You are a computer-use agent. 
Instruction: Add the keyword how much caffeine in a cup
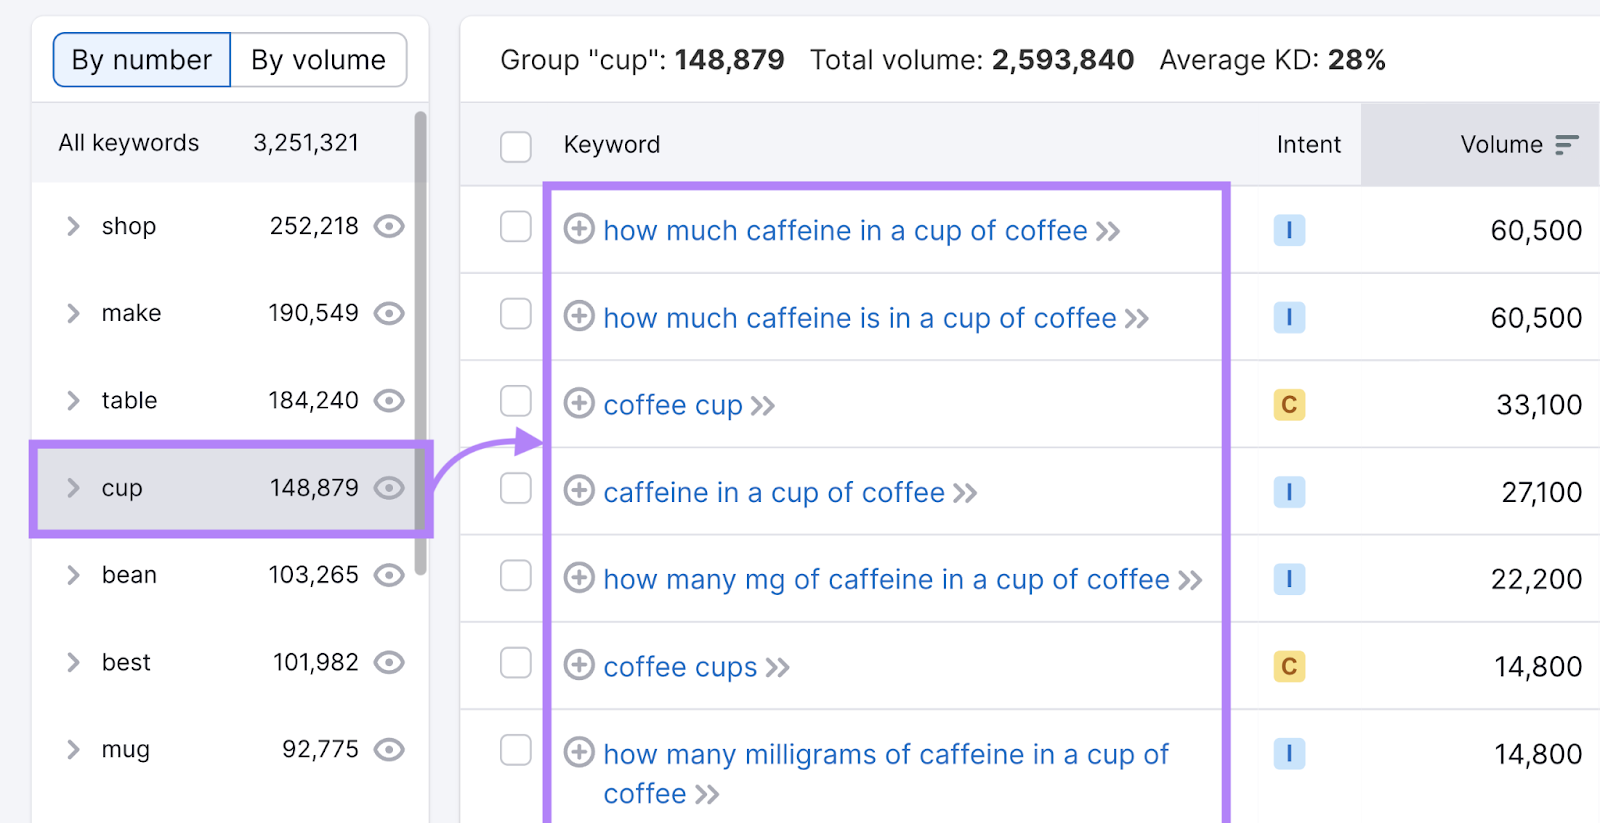tap(579, 230)
